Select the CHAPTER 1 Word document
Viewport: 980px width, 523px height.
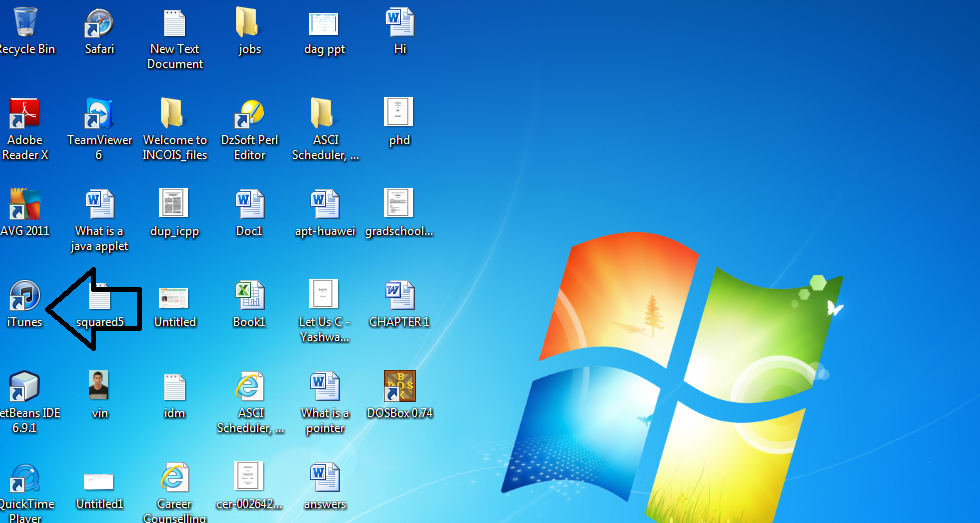[x=399, y=296]
